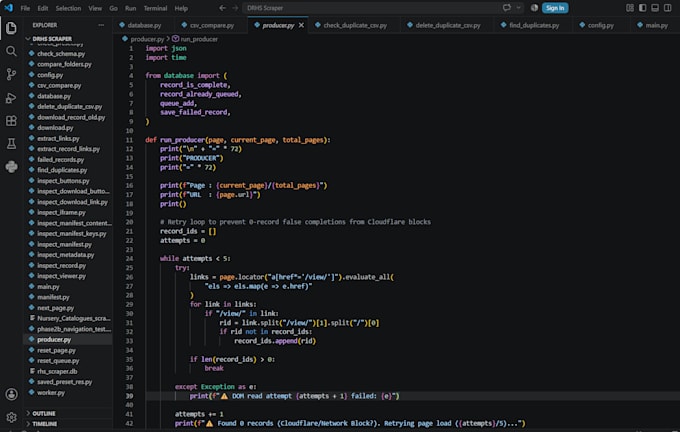Expand the OUTLINE section
This screenshot has height=432, width=680.
tap(43, 413)
